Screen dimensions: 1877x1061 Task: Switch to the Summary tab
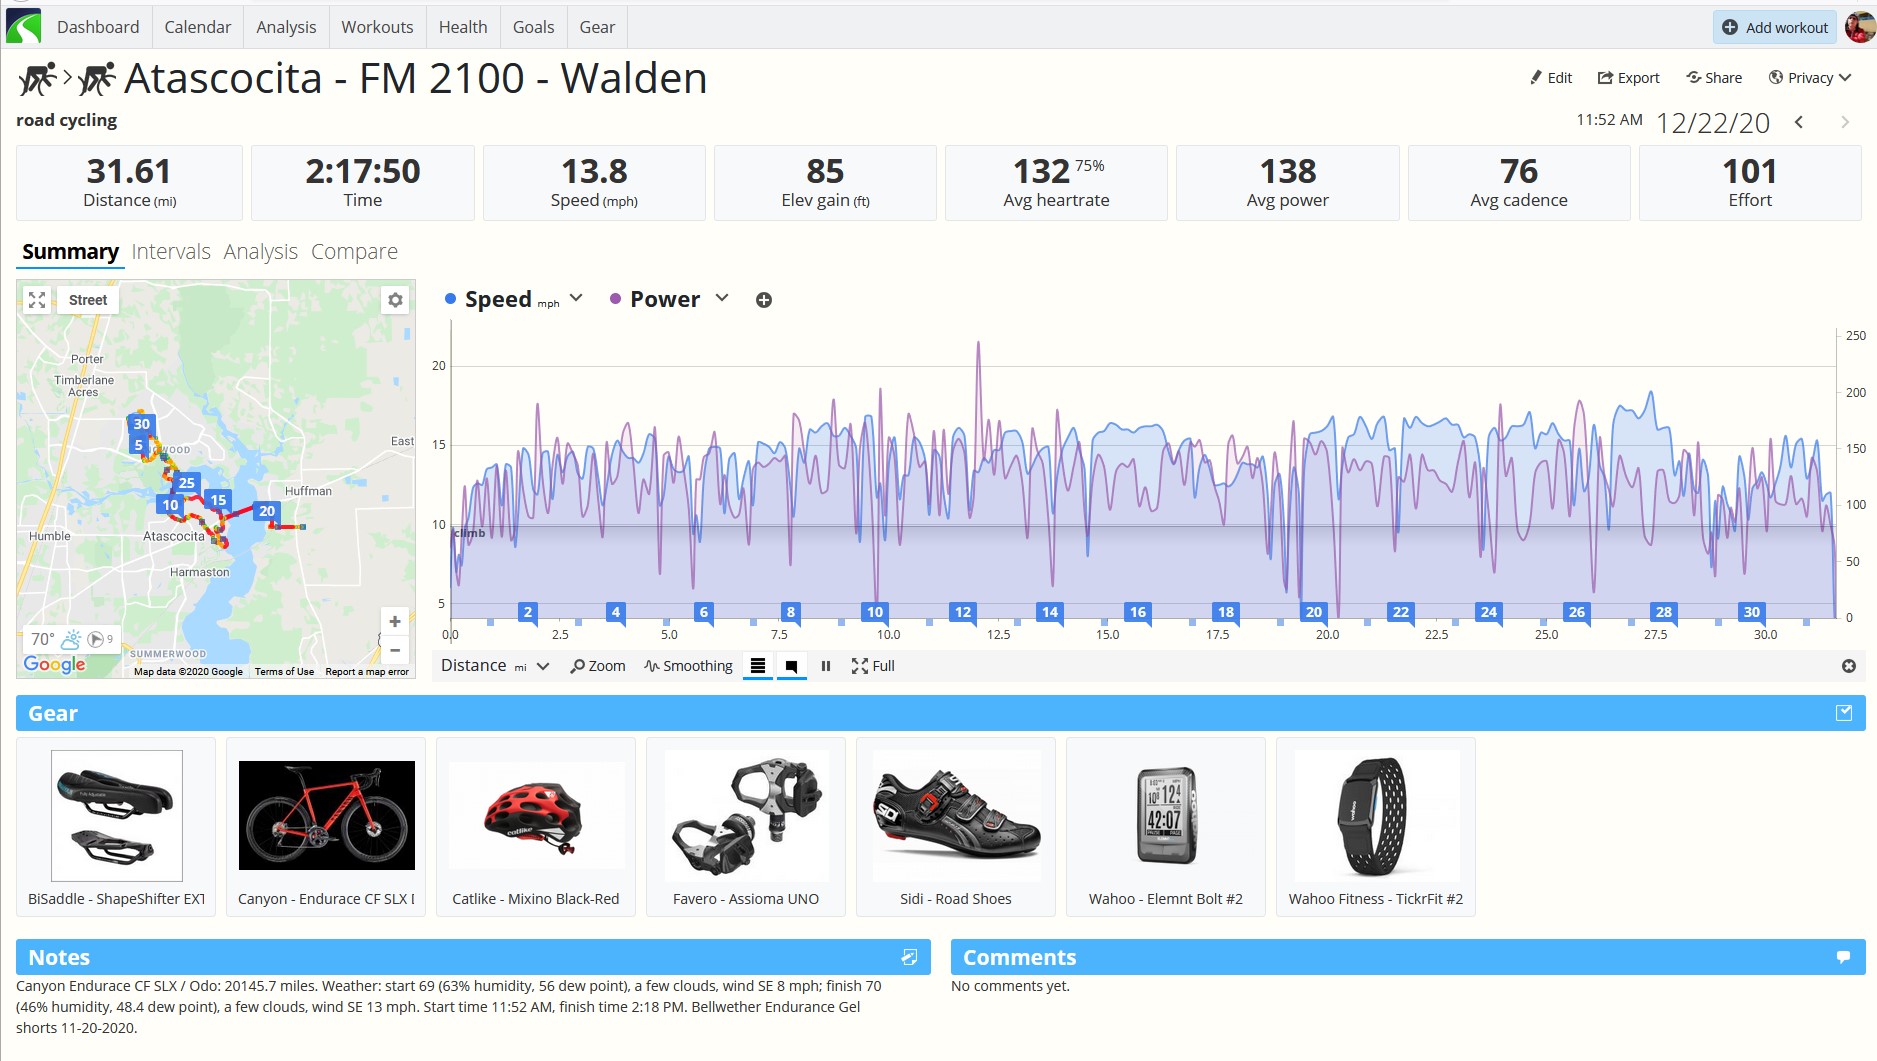coord(70,252)
